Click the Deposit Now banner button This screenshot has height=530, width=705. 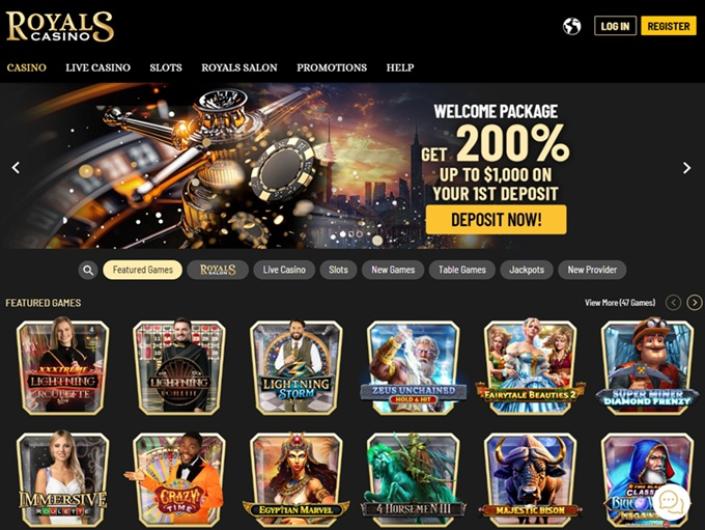coord(496,219)
